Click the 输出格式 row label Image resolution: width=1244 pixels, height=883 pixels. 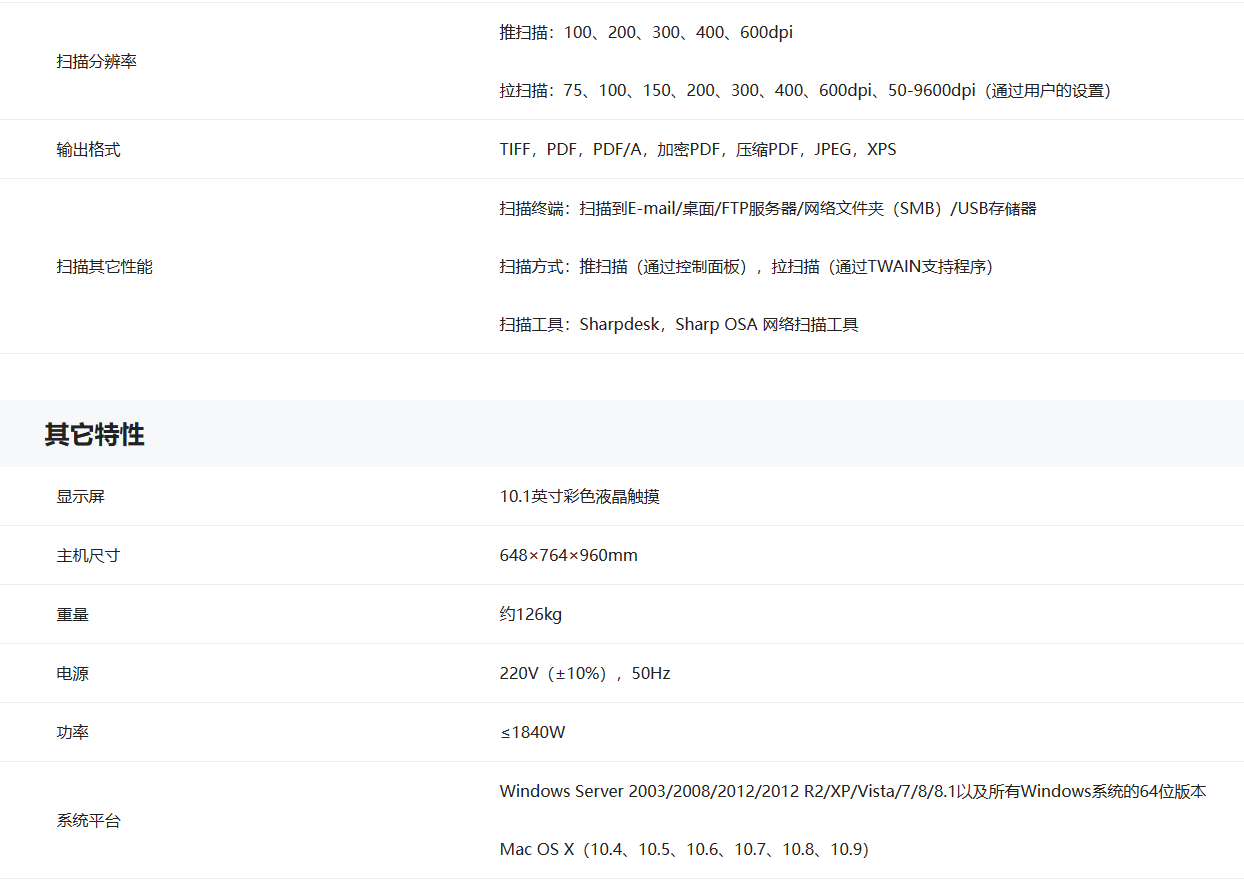tap(89, 150)
